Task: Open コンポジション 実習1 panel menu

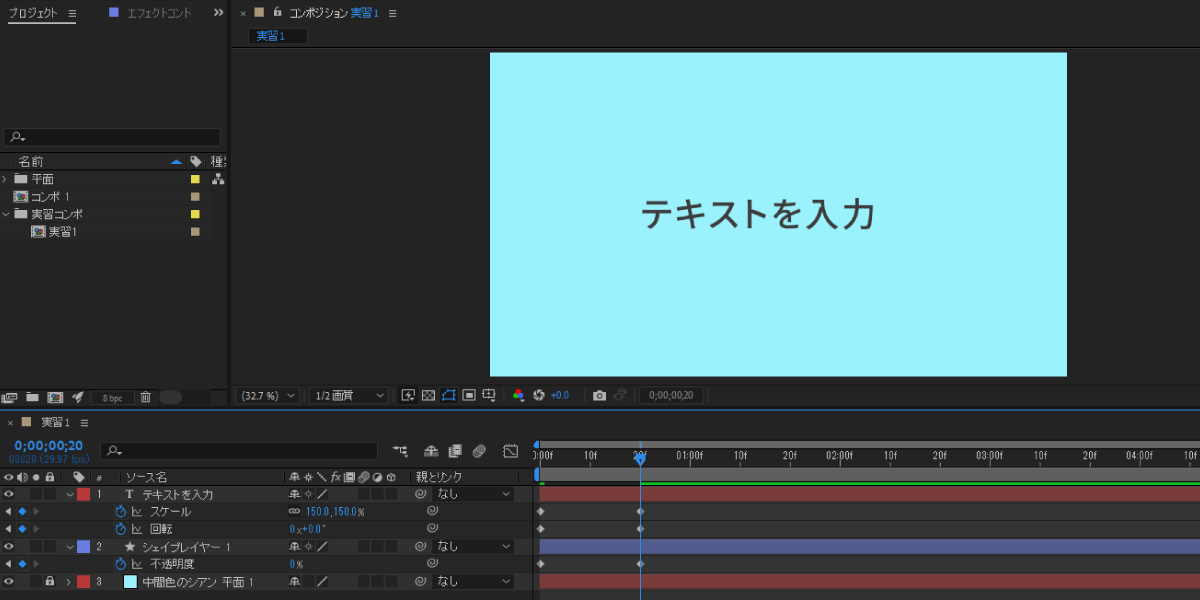Action: click(x=392, y=13)
